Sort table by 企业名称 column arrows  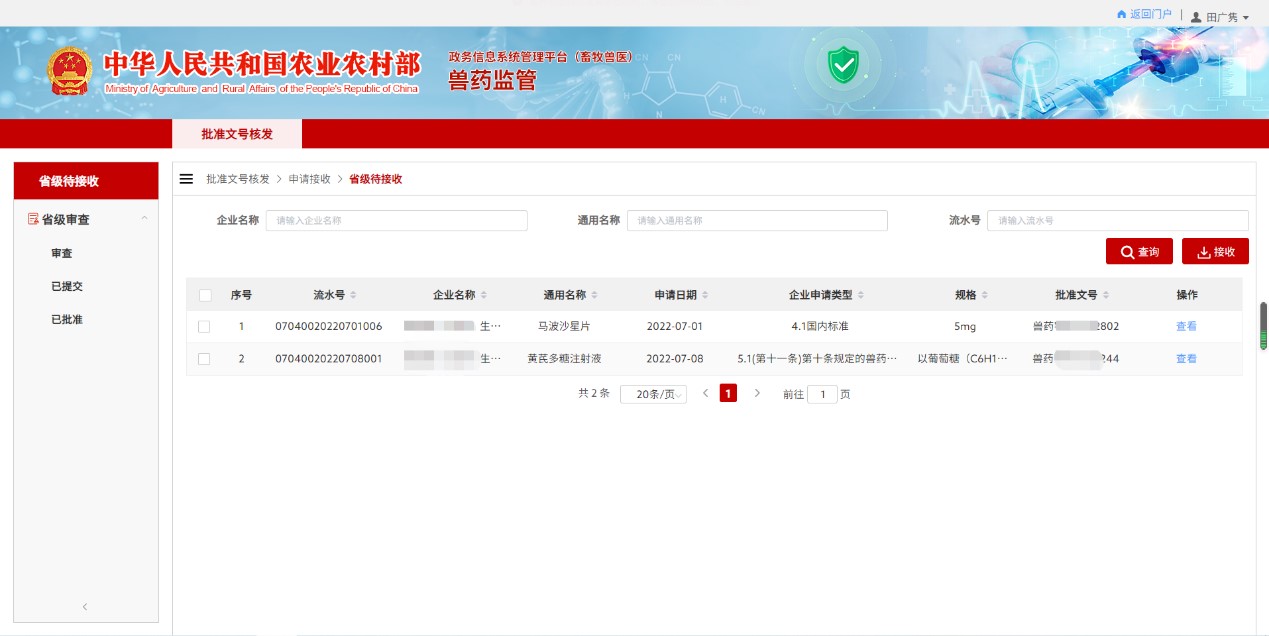click(484, 295)
